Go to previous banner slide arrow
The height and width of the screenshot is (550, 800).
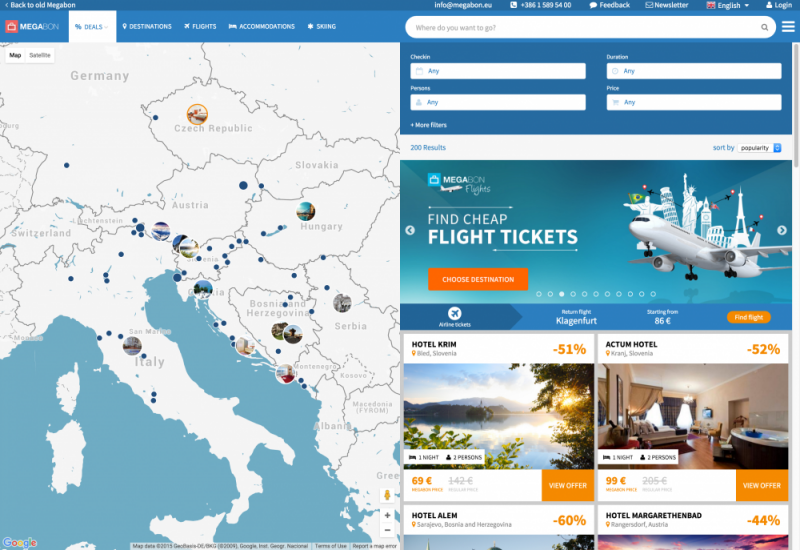[410, 230]
